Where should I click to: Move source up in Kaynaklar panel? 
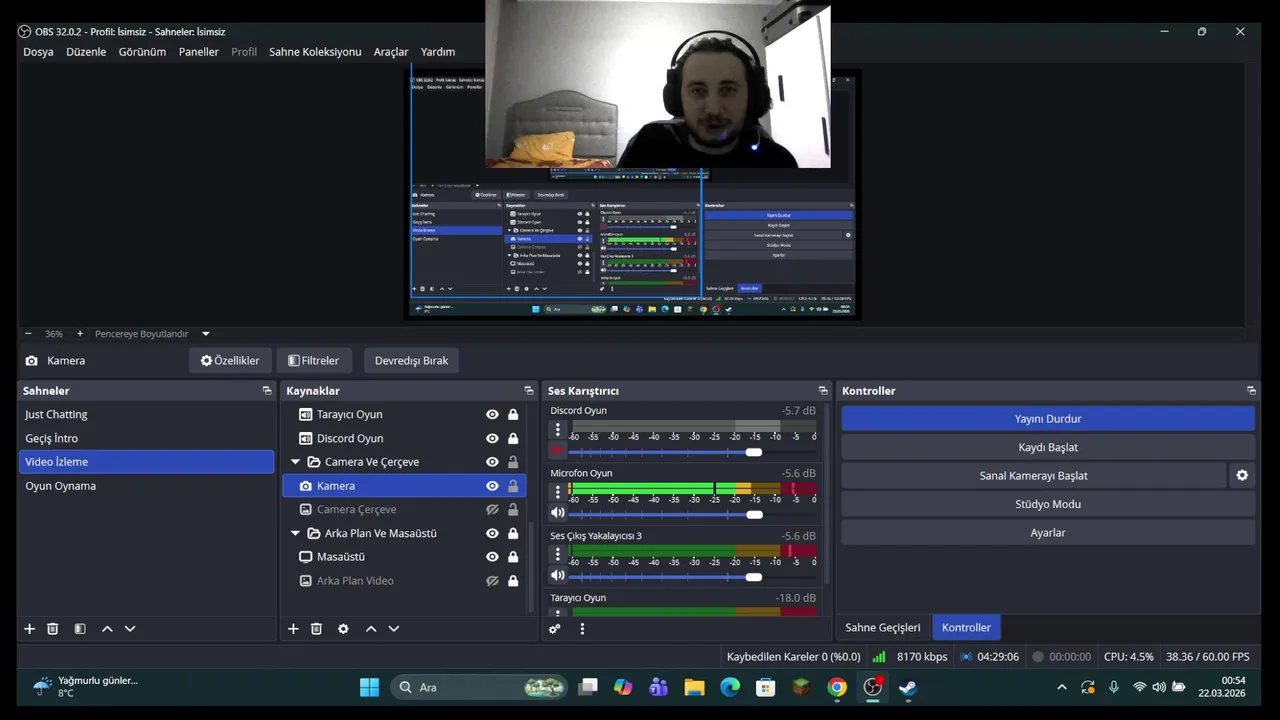(371, 629)
